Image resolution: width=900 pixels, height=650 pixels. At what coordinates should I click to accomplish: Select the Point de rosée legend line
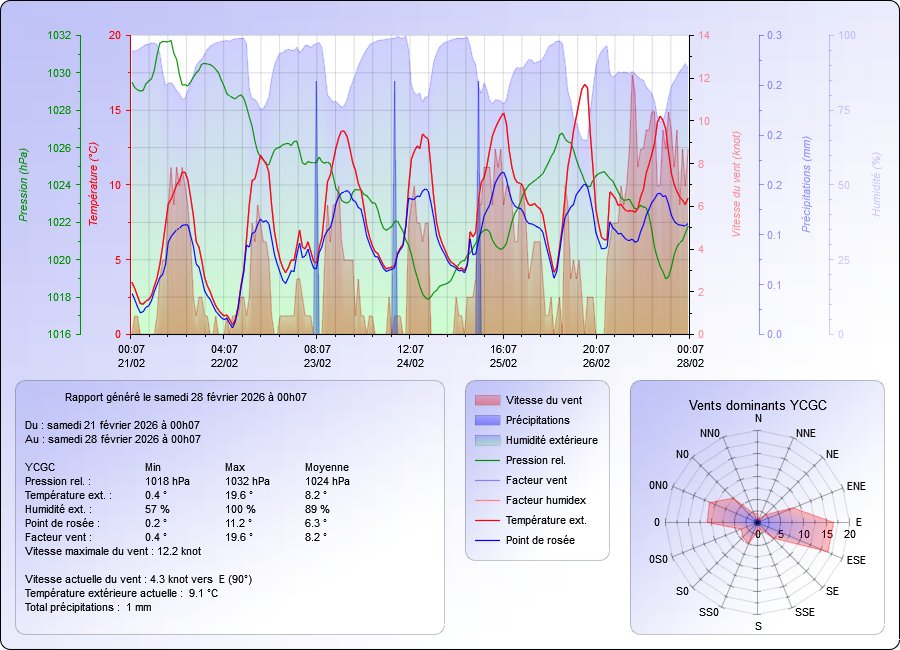[x=486, y=540]
